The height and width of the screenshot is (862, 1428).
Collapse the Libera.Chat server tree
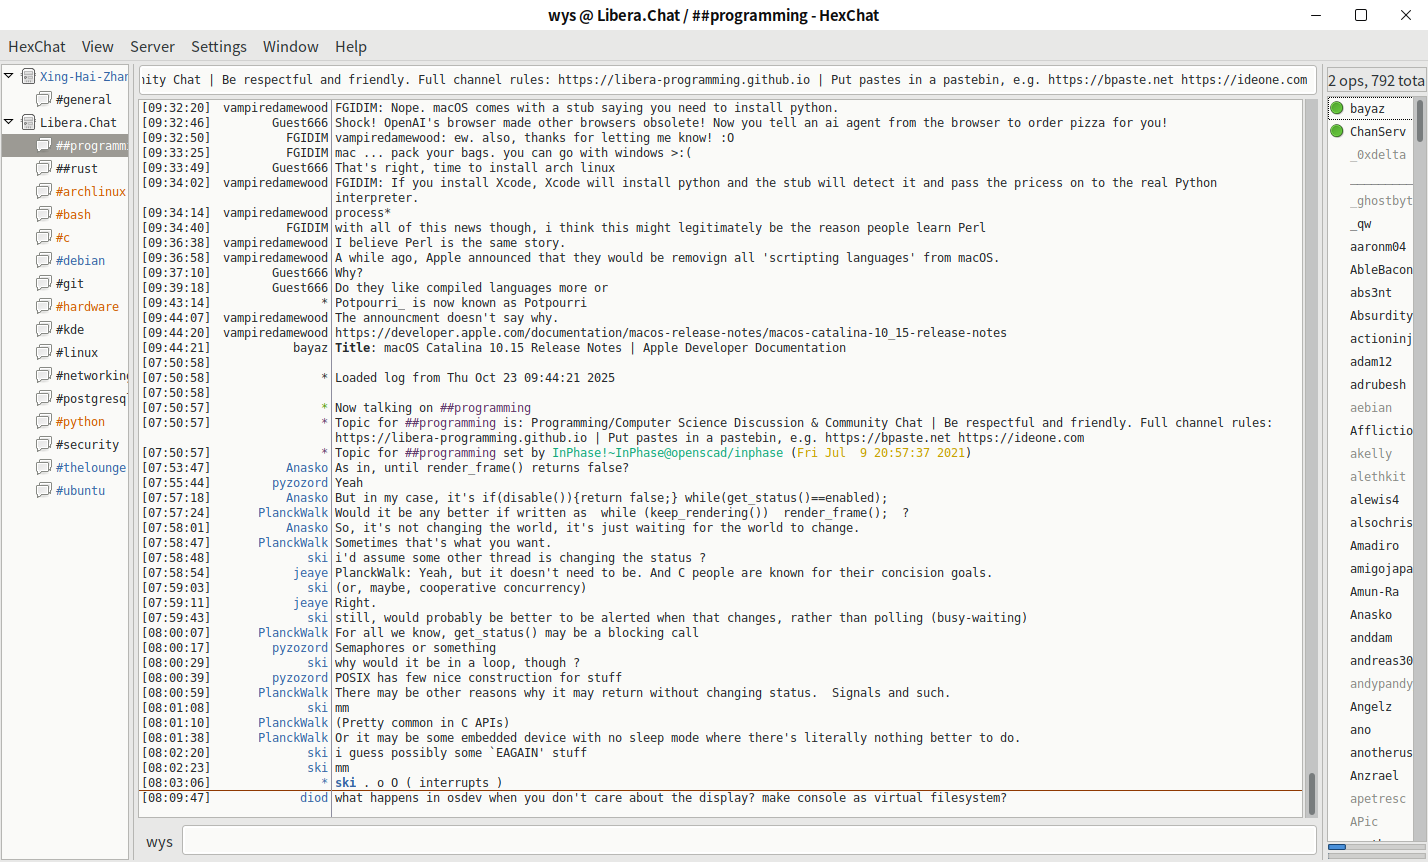pyautogui.click(x=9, y=122)
